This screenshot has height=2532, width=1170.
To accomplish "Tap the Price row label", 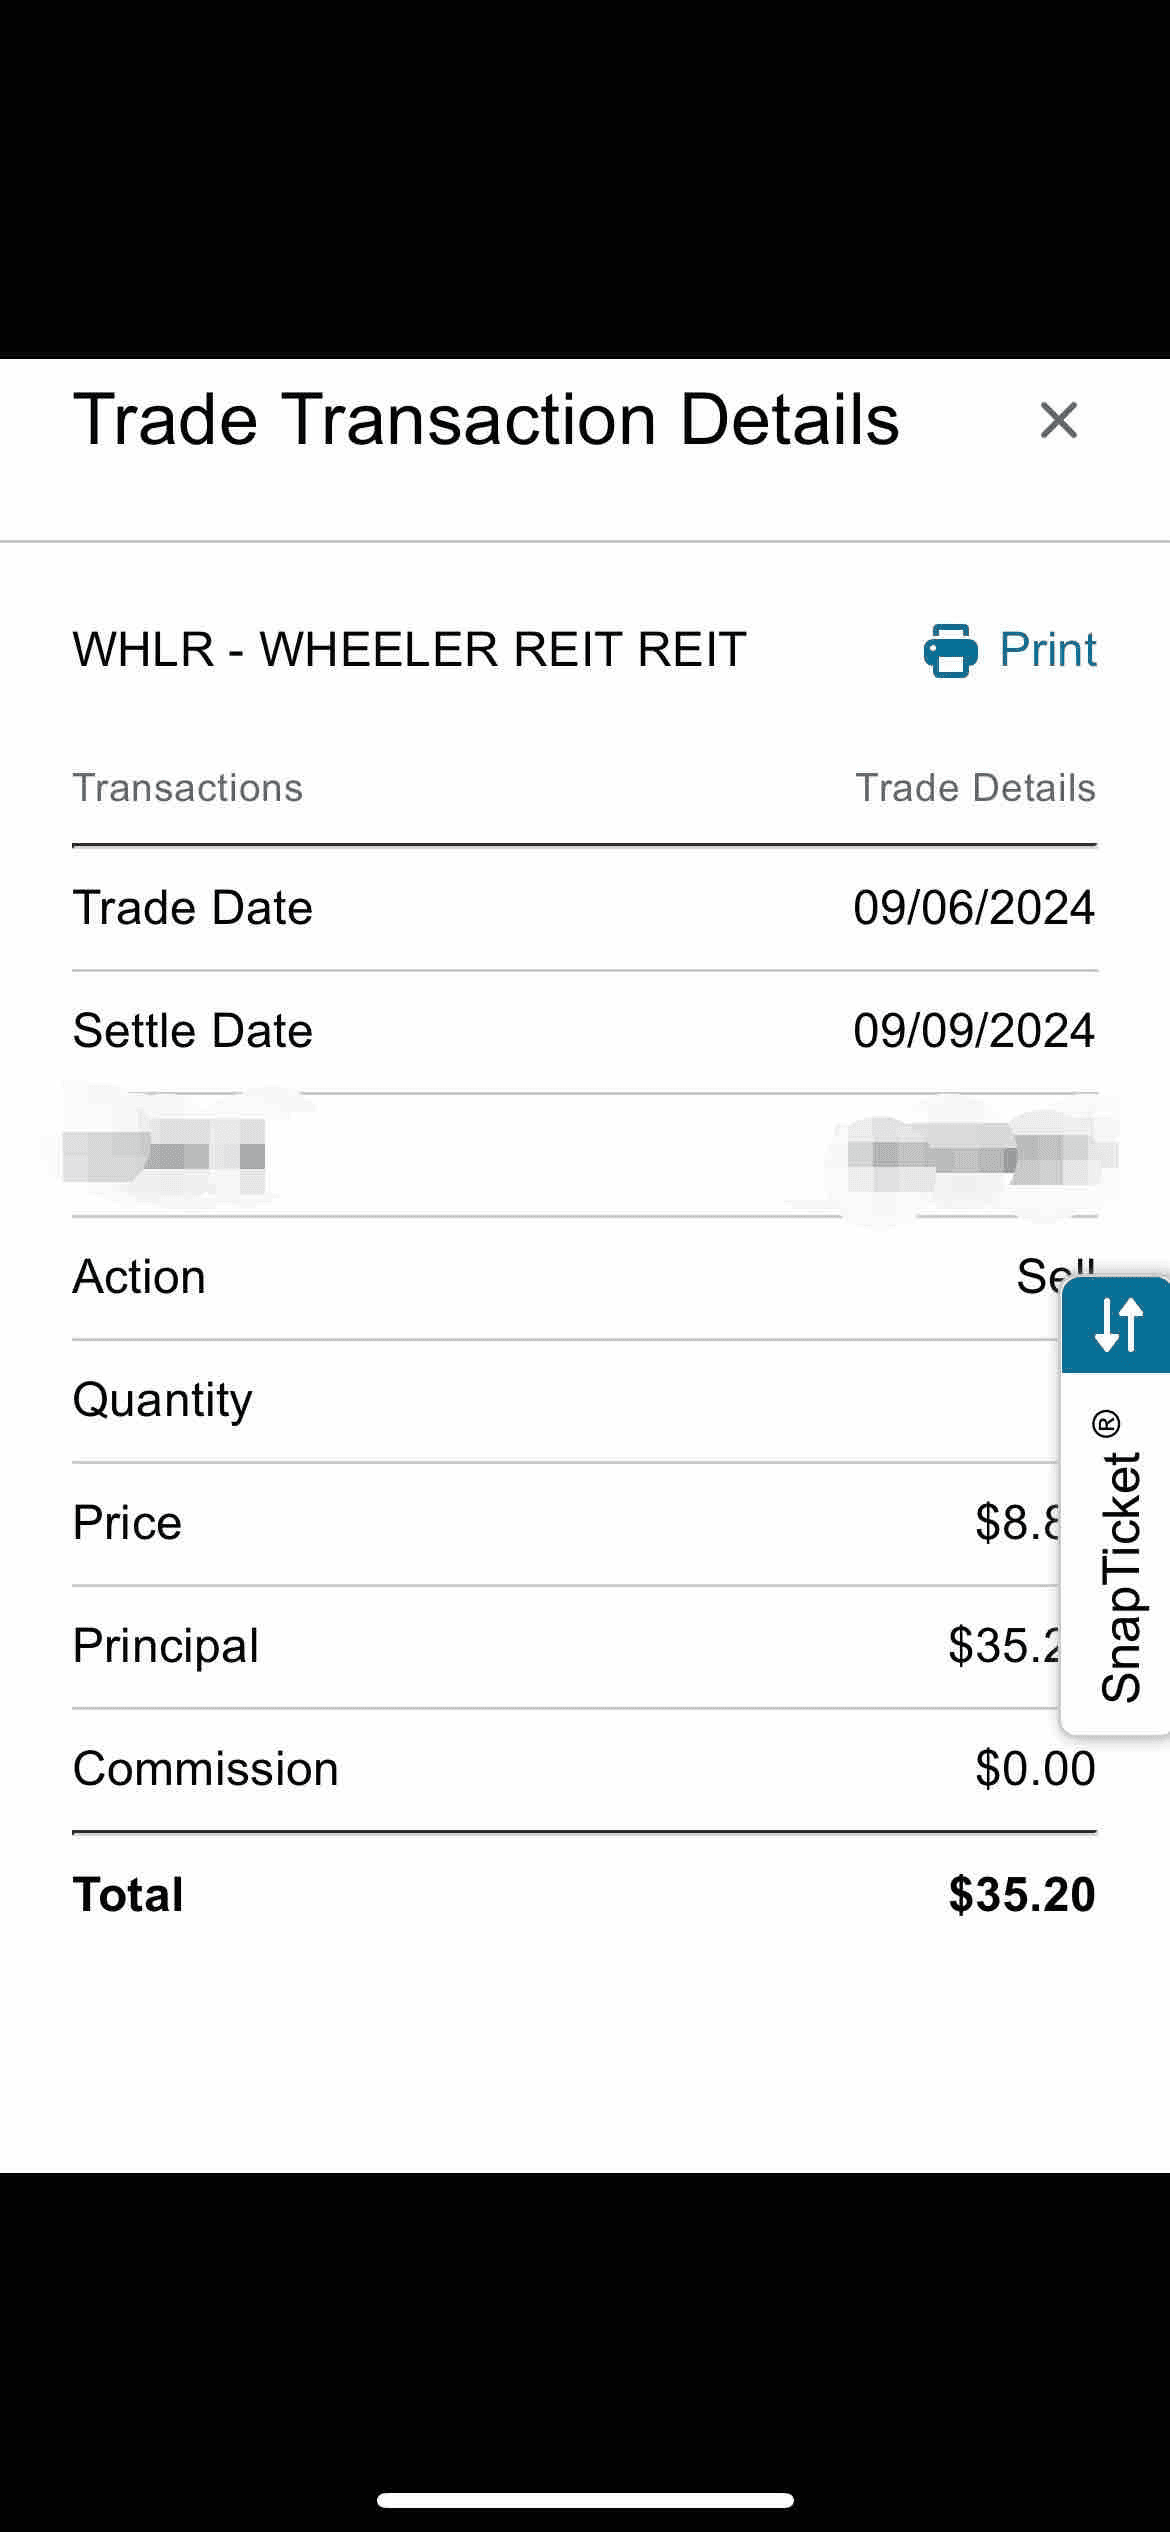I will (x=127, y=1523).
